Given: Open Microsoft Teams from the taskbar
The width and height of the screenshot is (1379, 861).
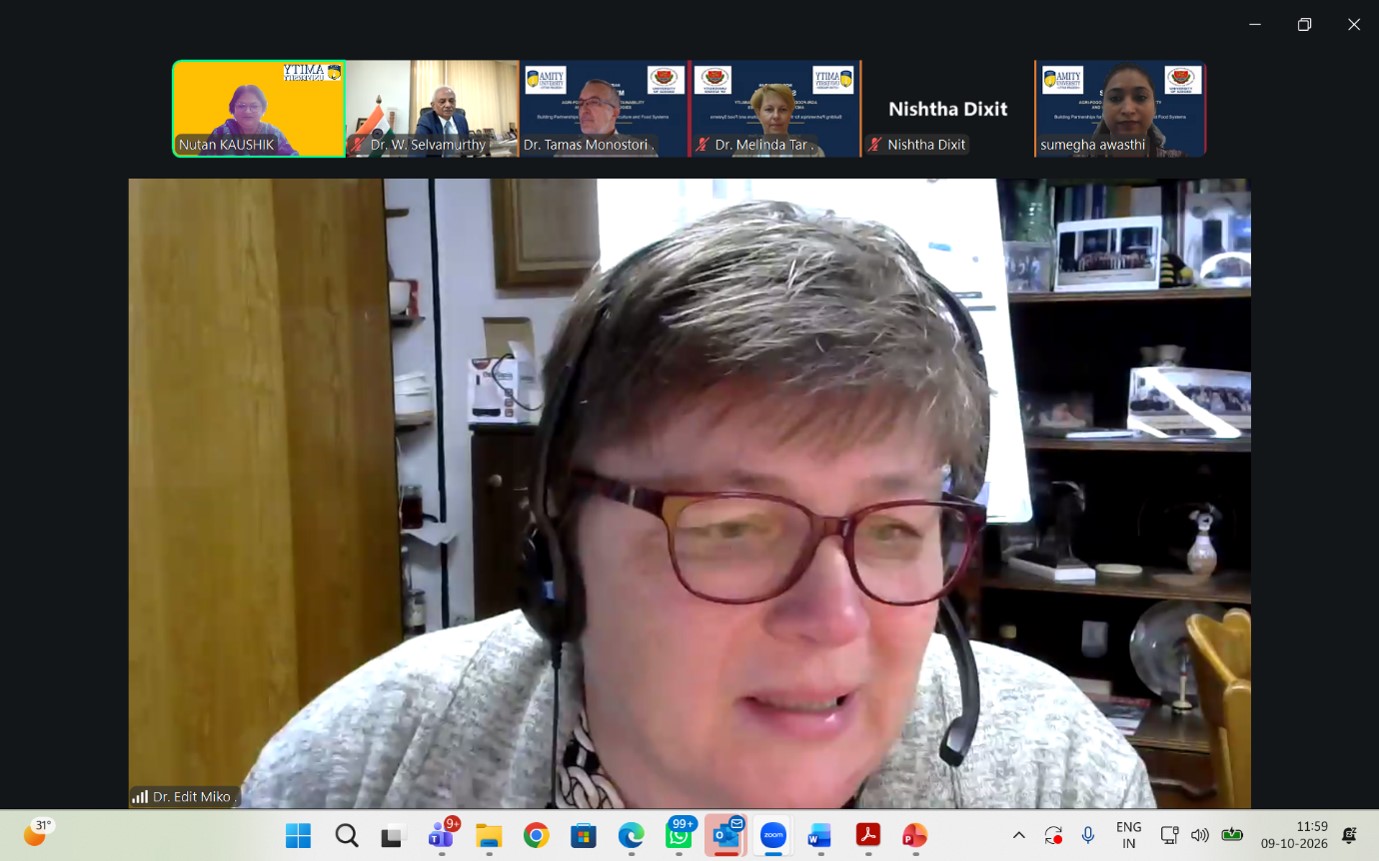Looking at the screenshot, I should coord(441,836).
